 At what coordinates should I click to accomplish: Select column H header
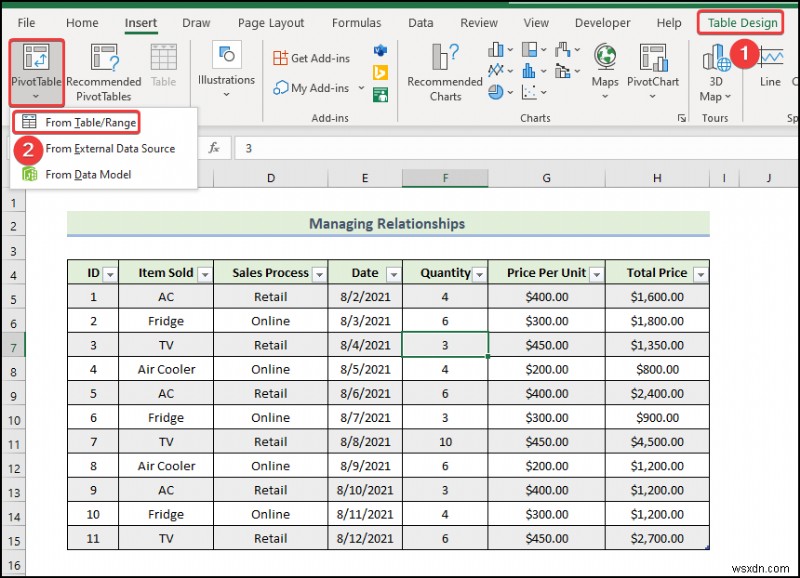(x=657, y=178)
